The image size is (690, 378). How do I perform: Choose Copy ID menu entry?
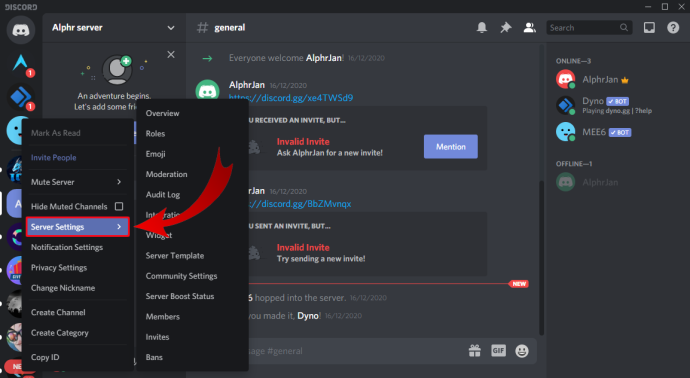78,357
